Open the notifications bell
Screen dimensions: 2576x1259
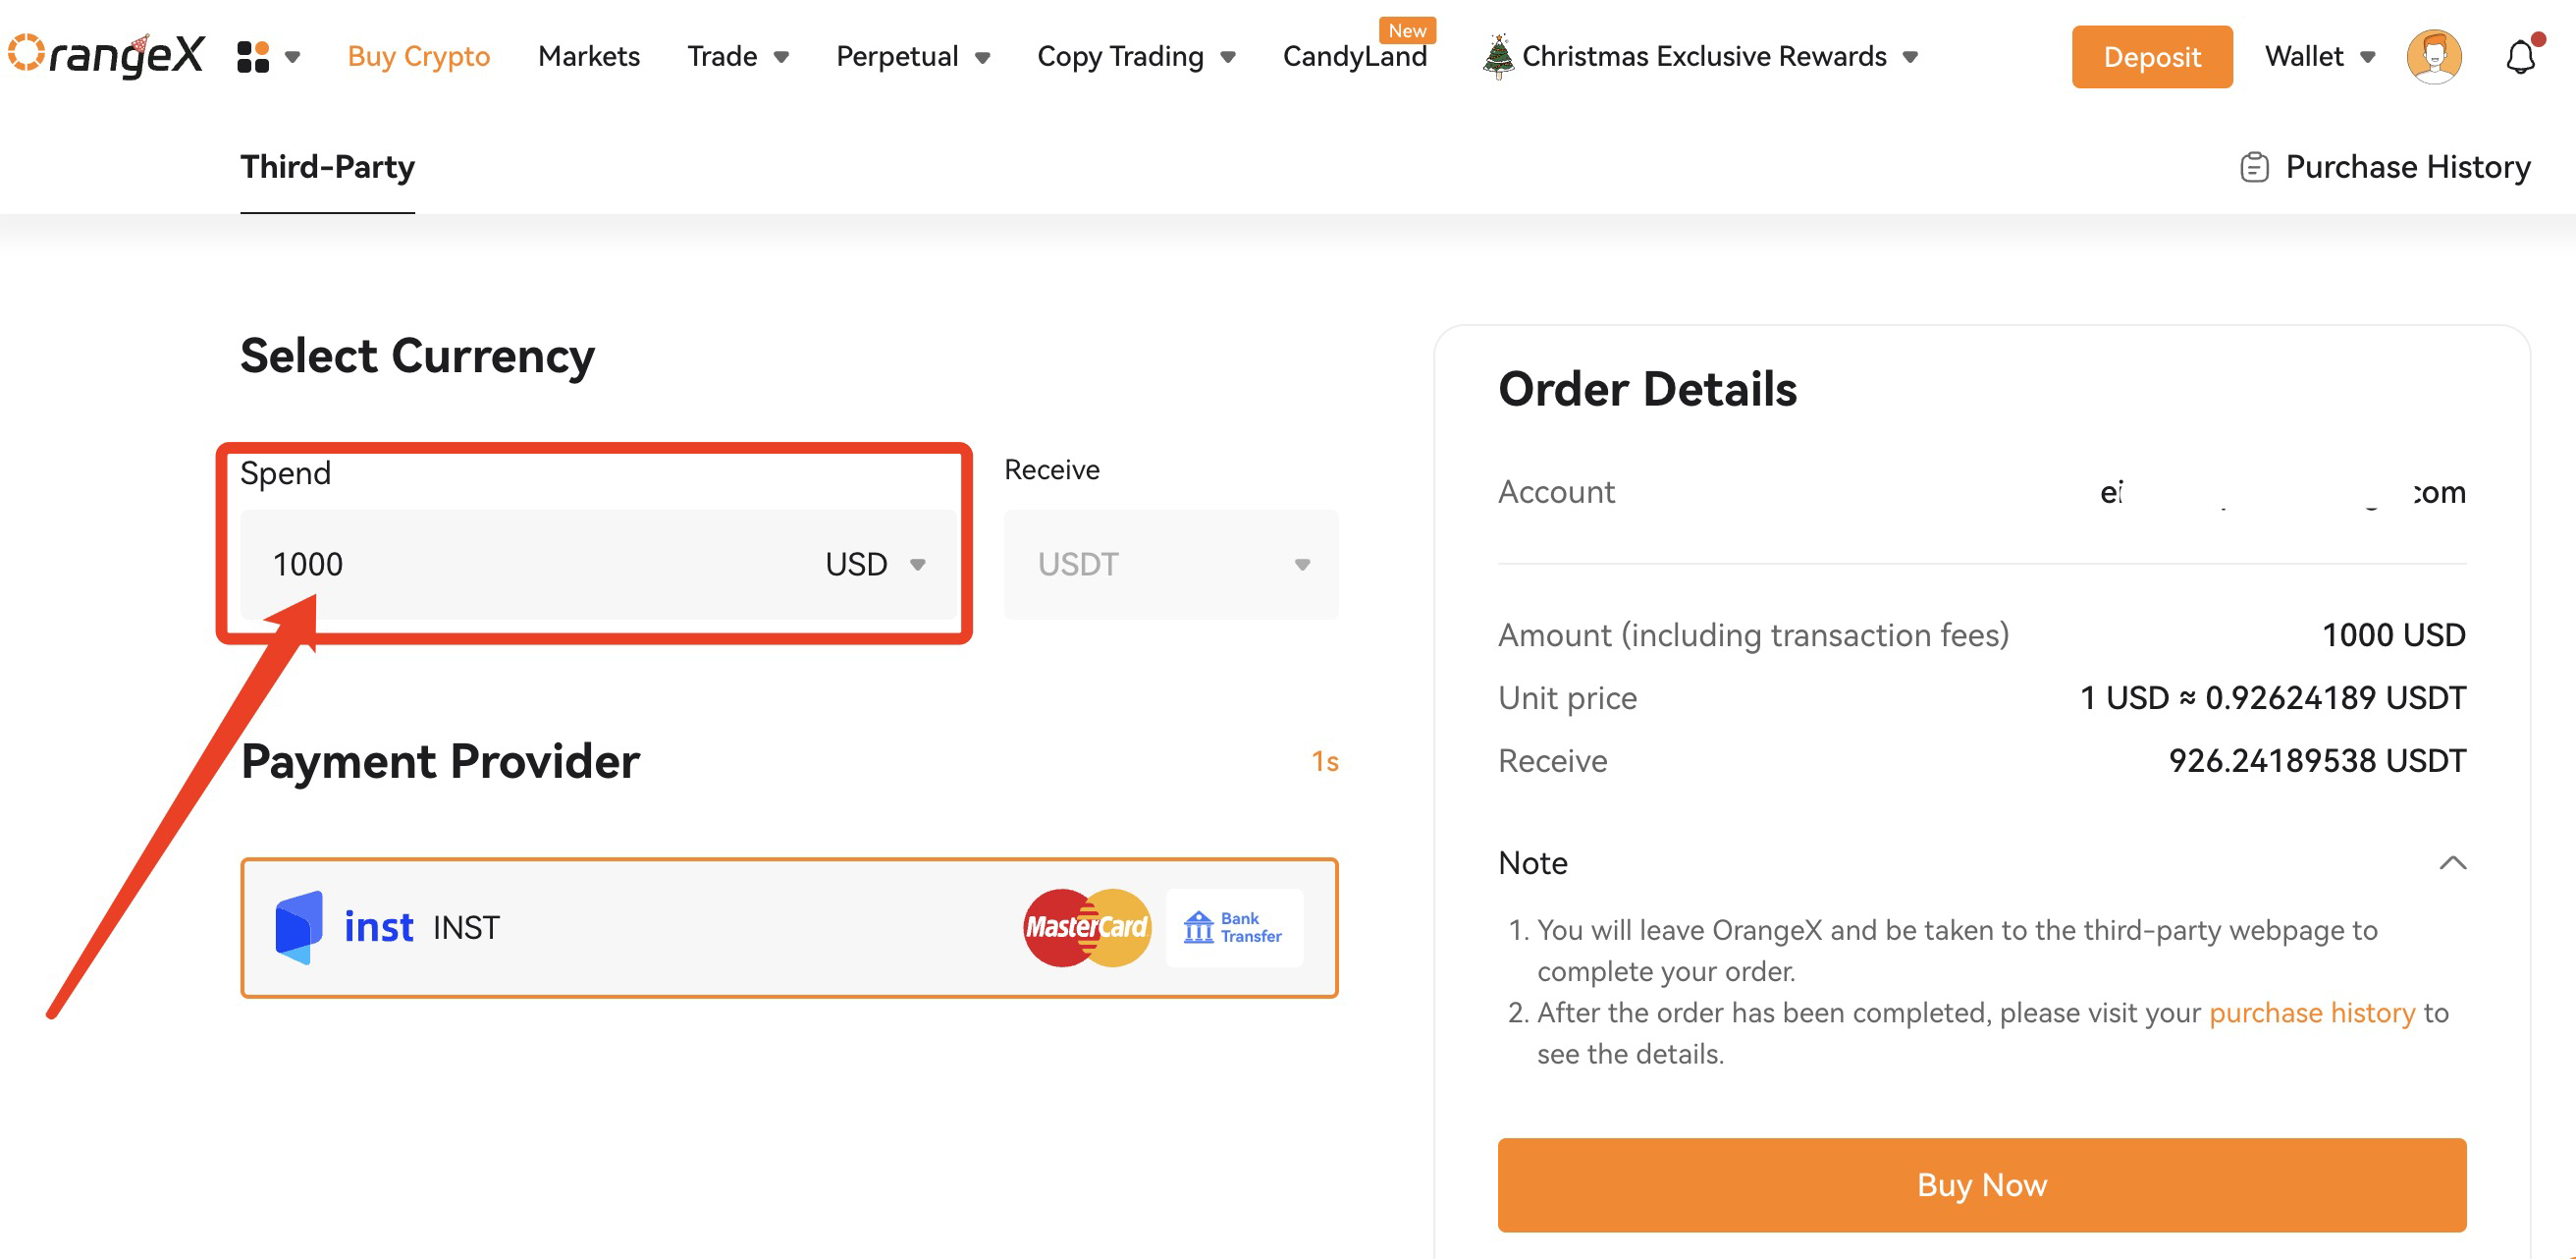point(2521,56)
